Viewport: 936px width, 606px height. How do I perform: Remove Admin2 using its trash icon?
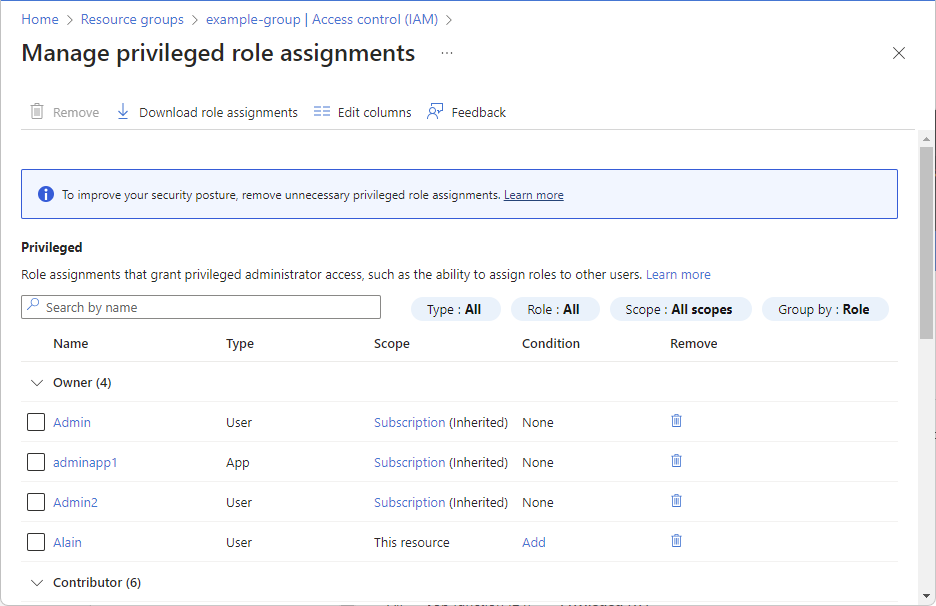(x=676, y=501)
